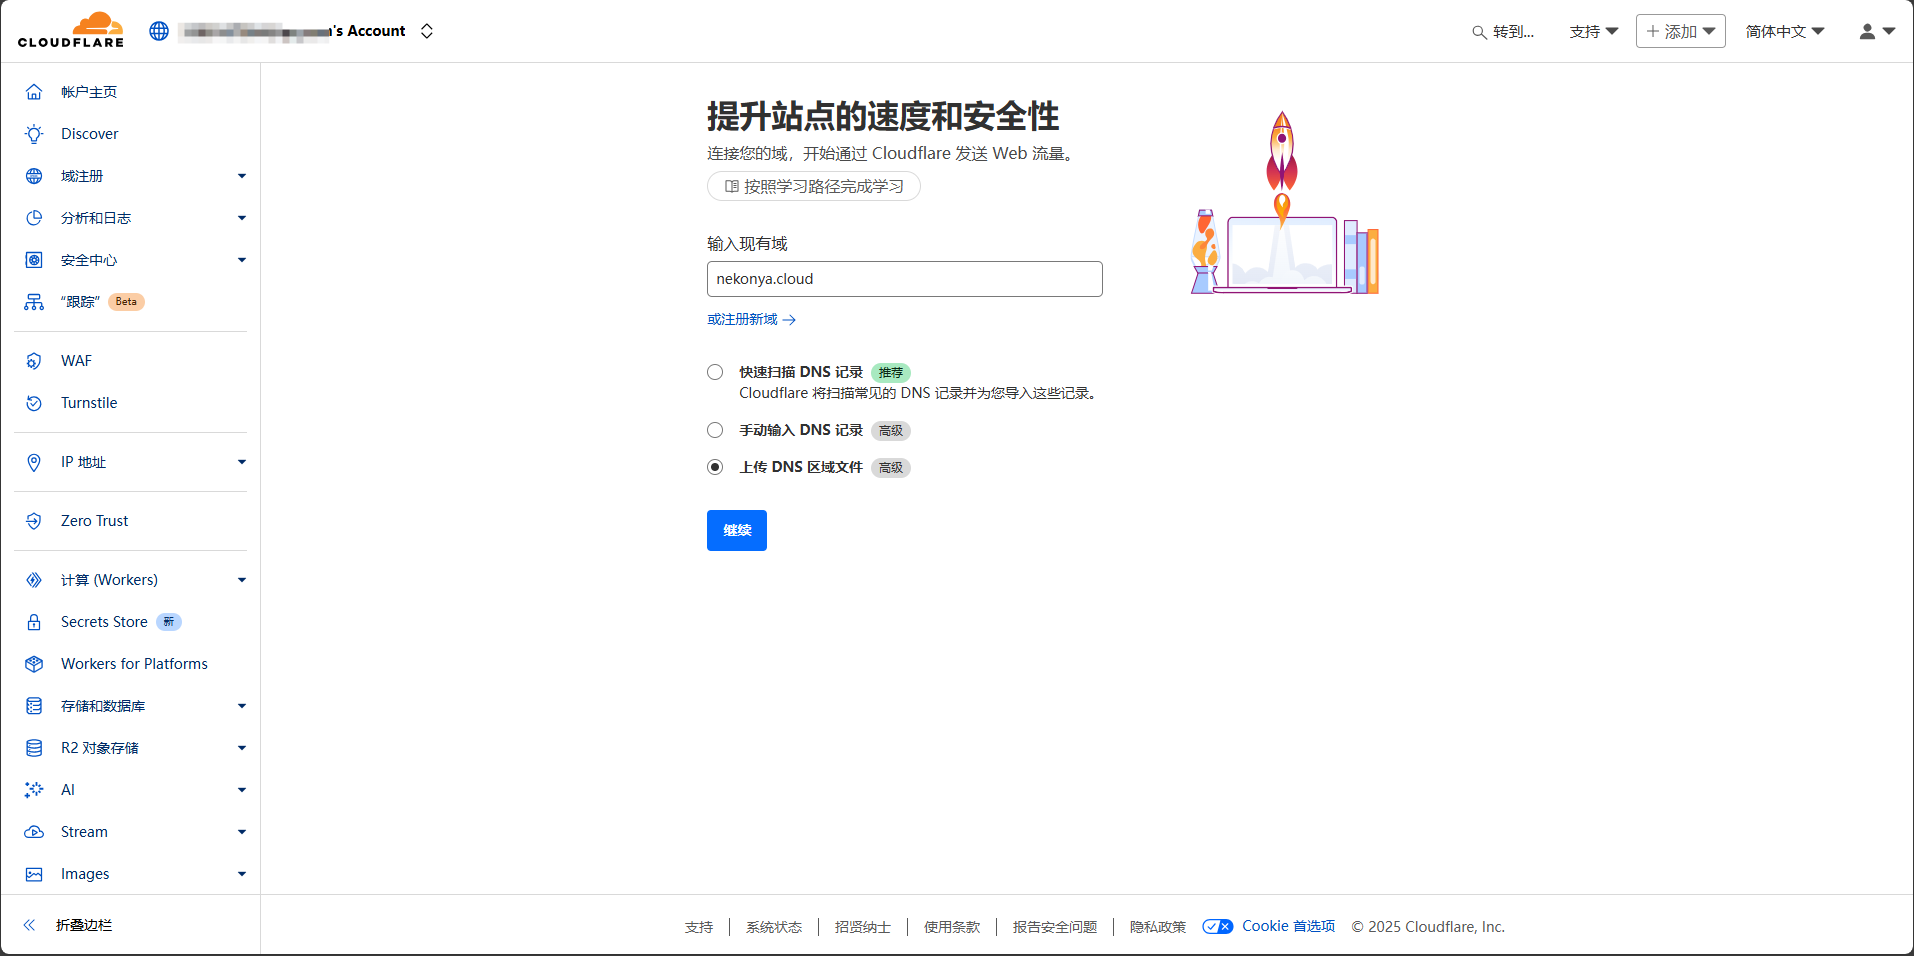1914x956 pixels.
Task: Open the 添加 dropdown button
Action: pyautogui.click(x=1680, y=31)
